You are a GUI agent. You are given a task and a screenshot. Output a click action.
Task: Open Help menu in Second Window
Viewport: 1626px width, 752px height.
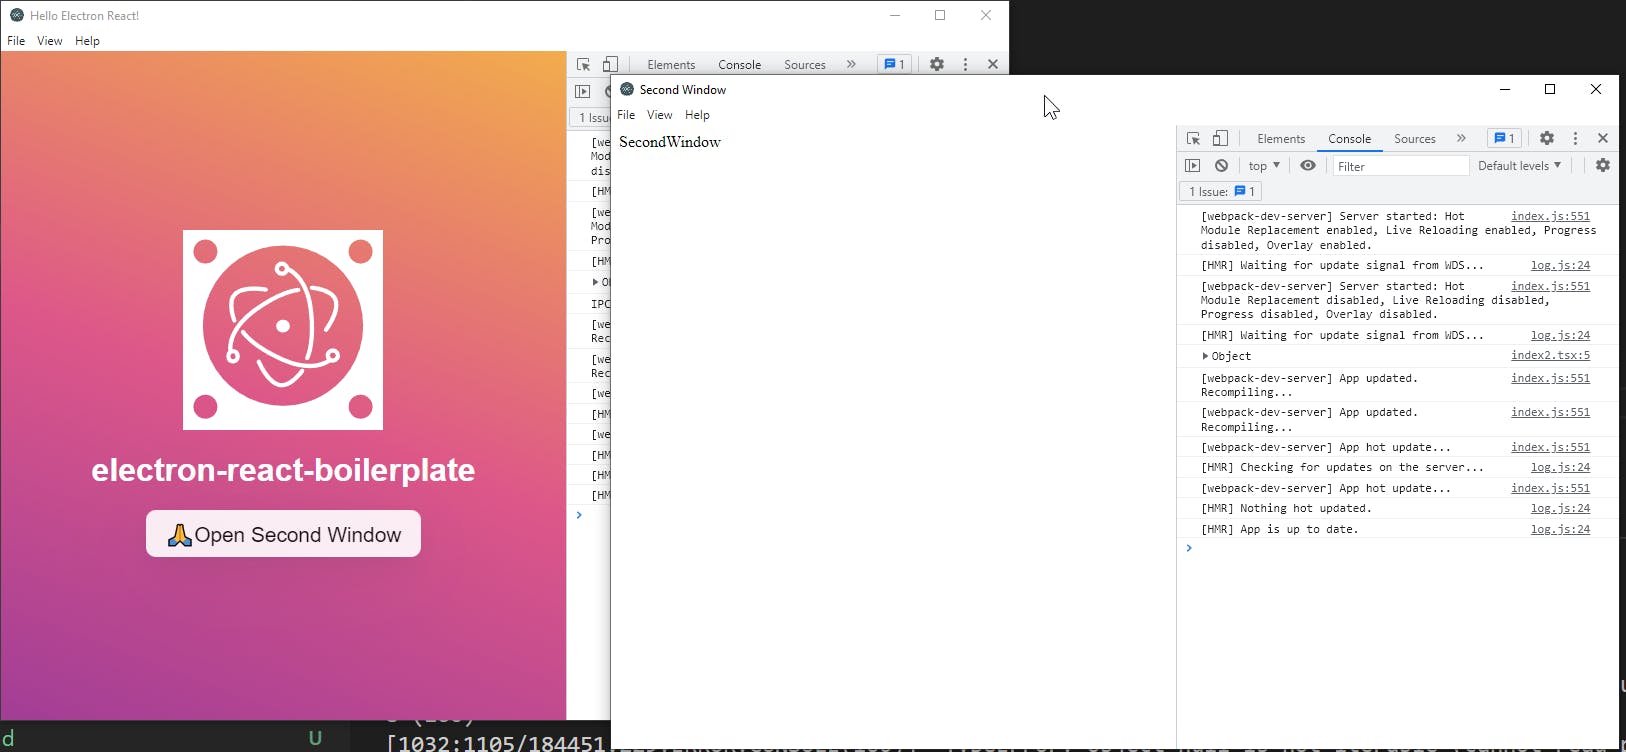[x=698, y=115]
